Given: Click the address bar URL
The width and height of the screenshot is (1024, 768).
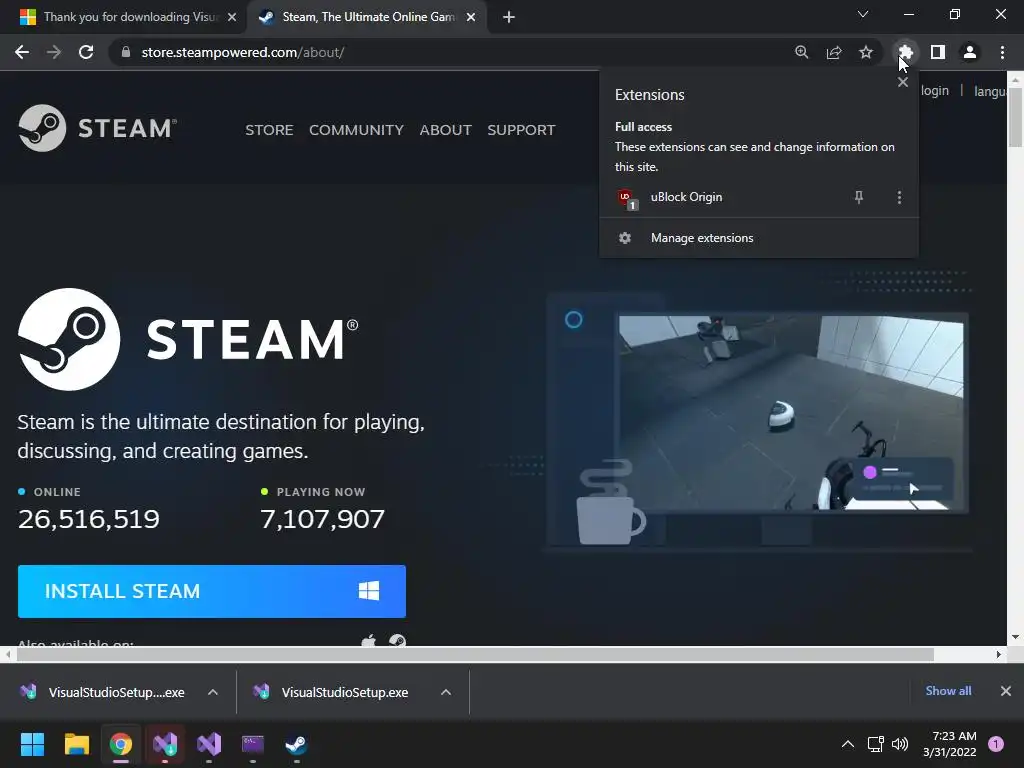Looking at the screenshot, I should point(243,52).
